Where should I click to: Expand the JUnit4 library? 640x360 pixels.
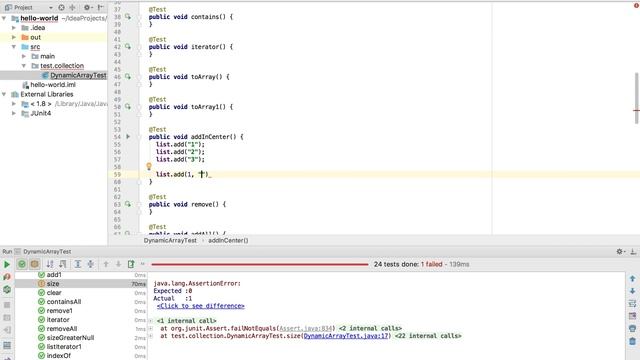pyautogui.click(x=14, y=113)
